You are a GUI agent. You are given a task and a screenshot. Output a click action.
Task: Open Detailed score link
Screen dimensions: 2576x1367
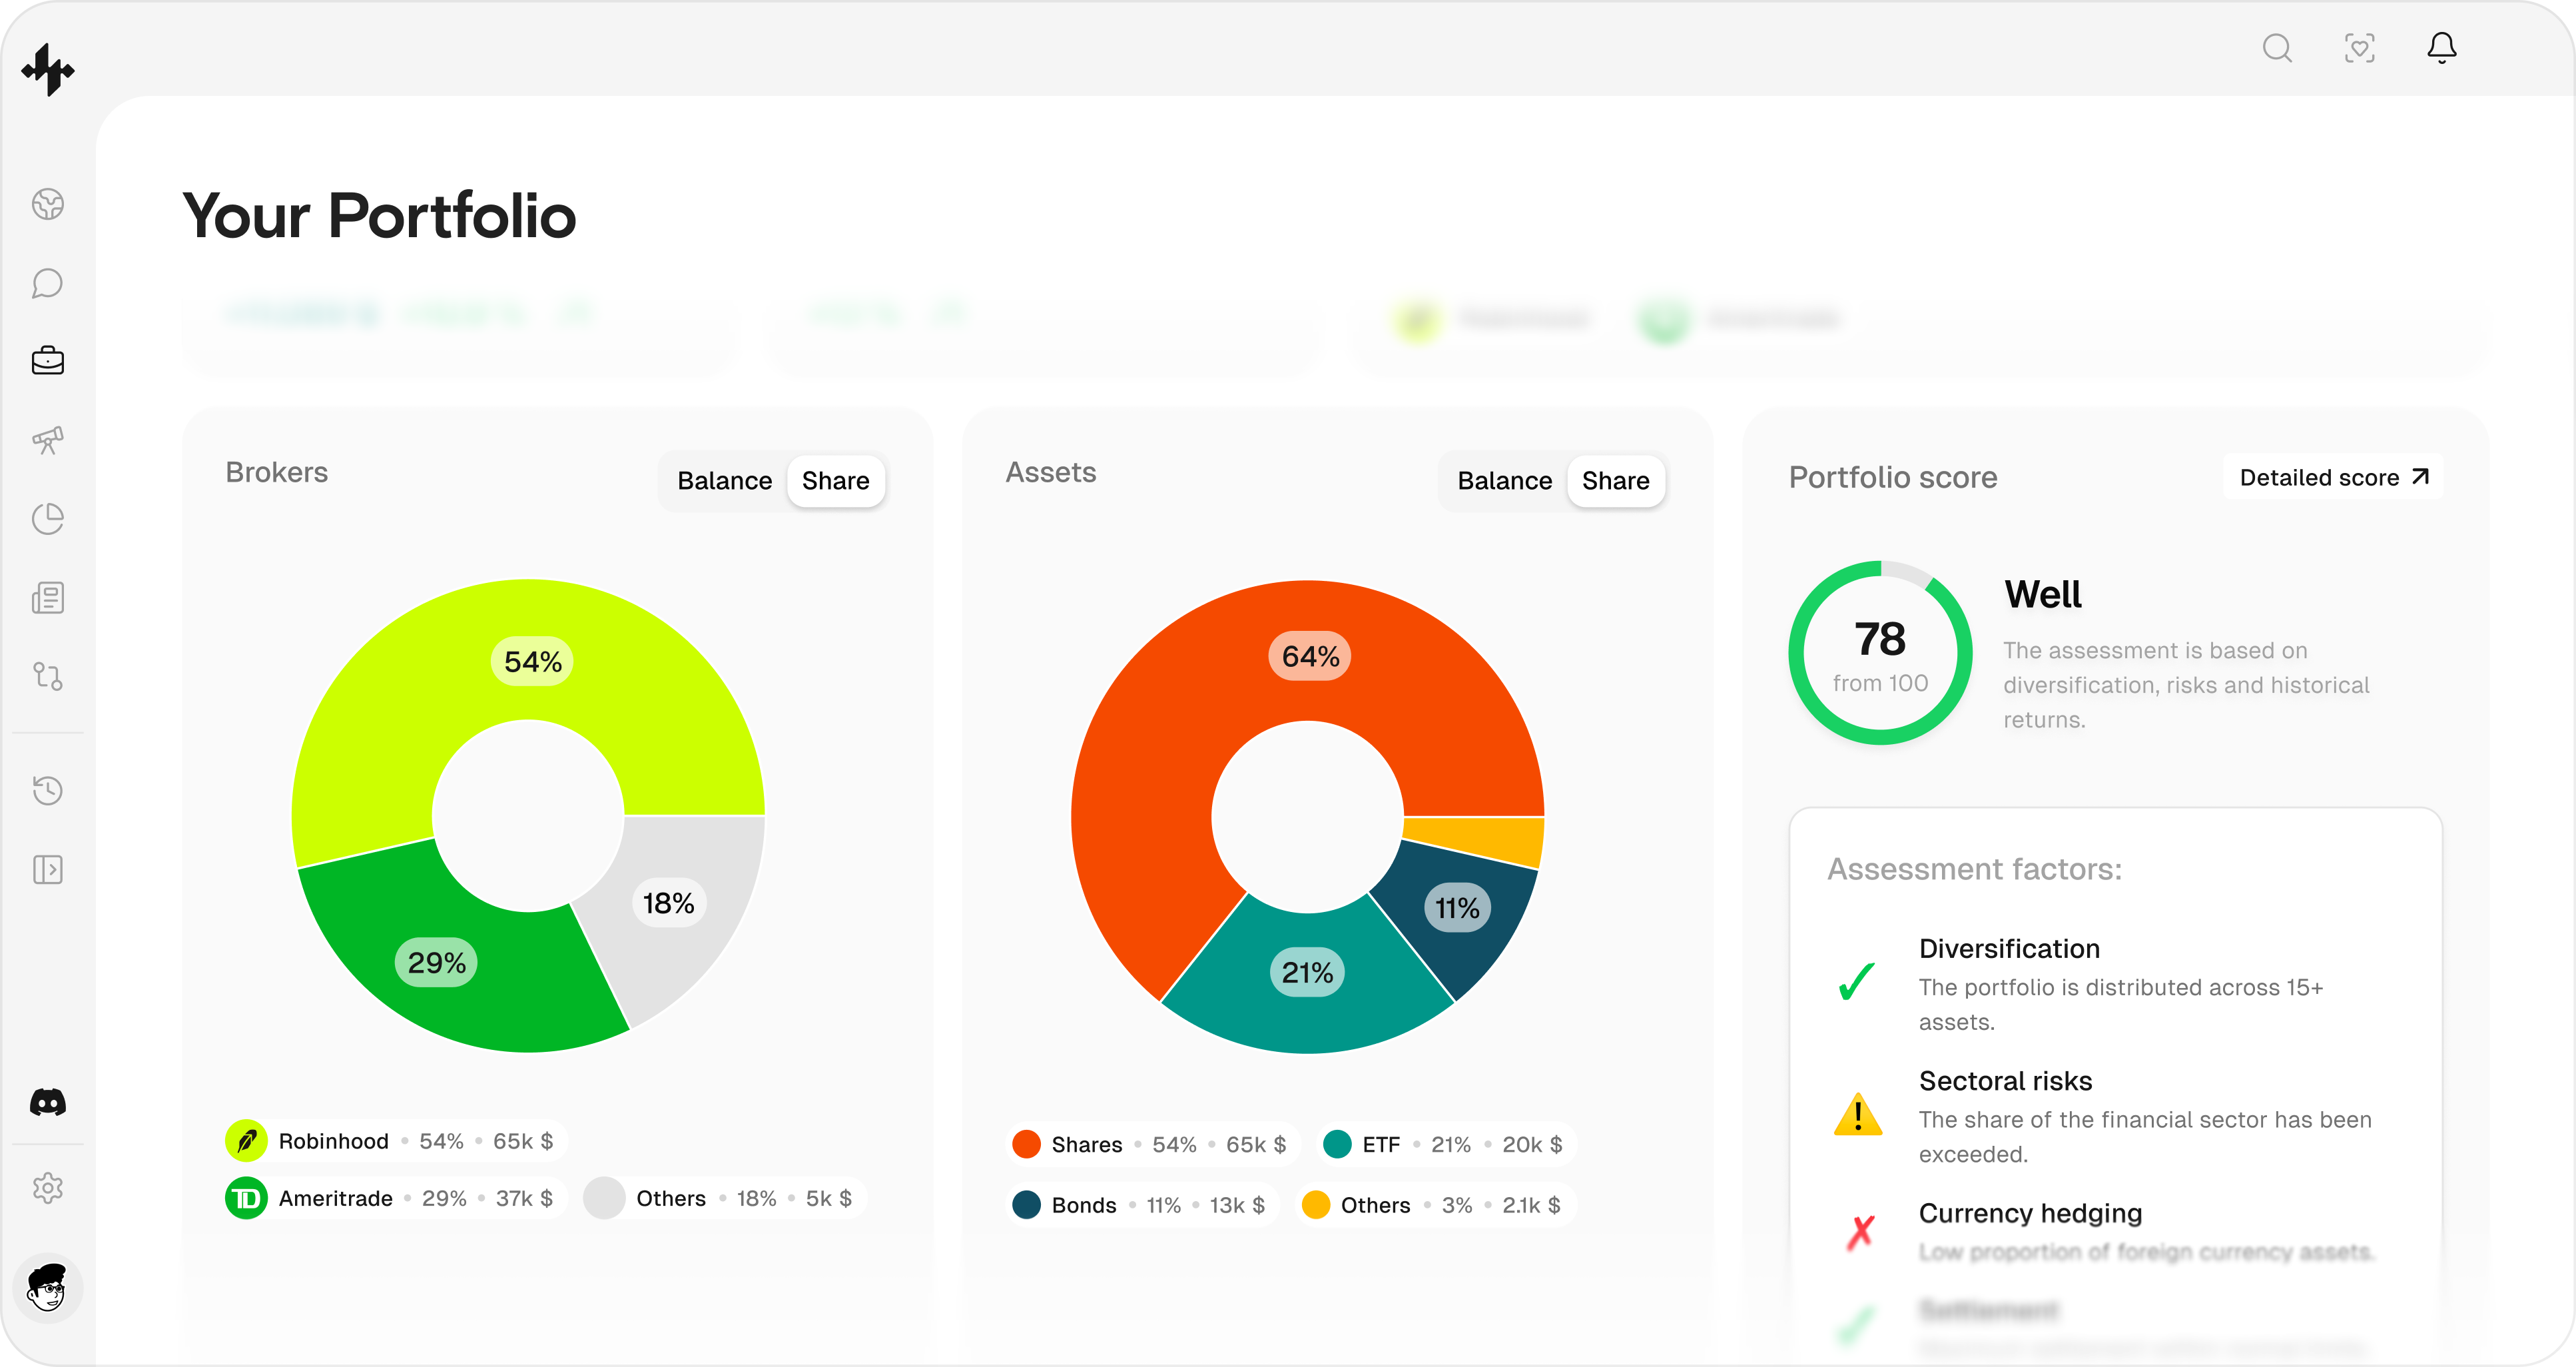pyautogui.click(x=2333, y=478)
